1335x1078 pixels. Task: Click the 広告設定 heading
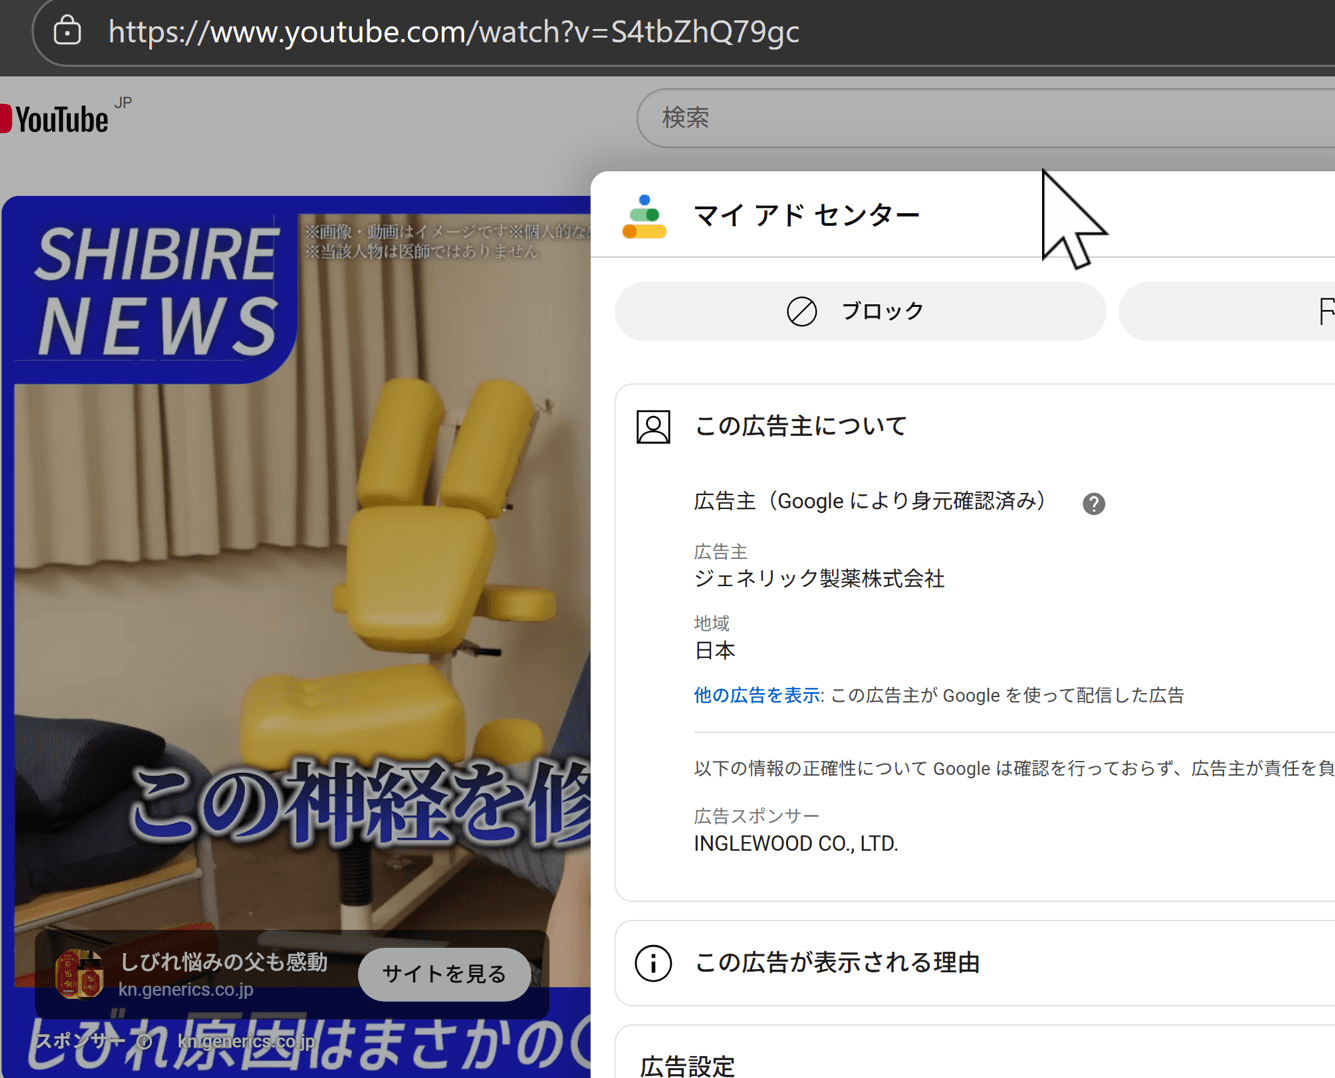(x=688, y=1066)
